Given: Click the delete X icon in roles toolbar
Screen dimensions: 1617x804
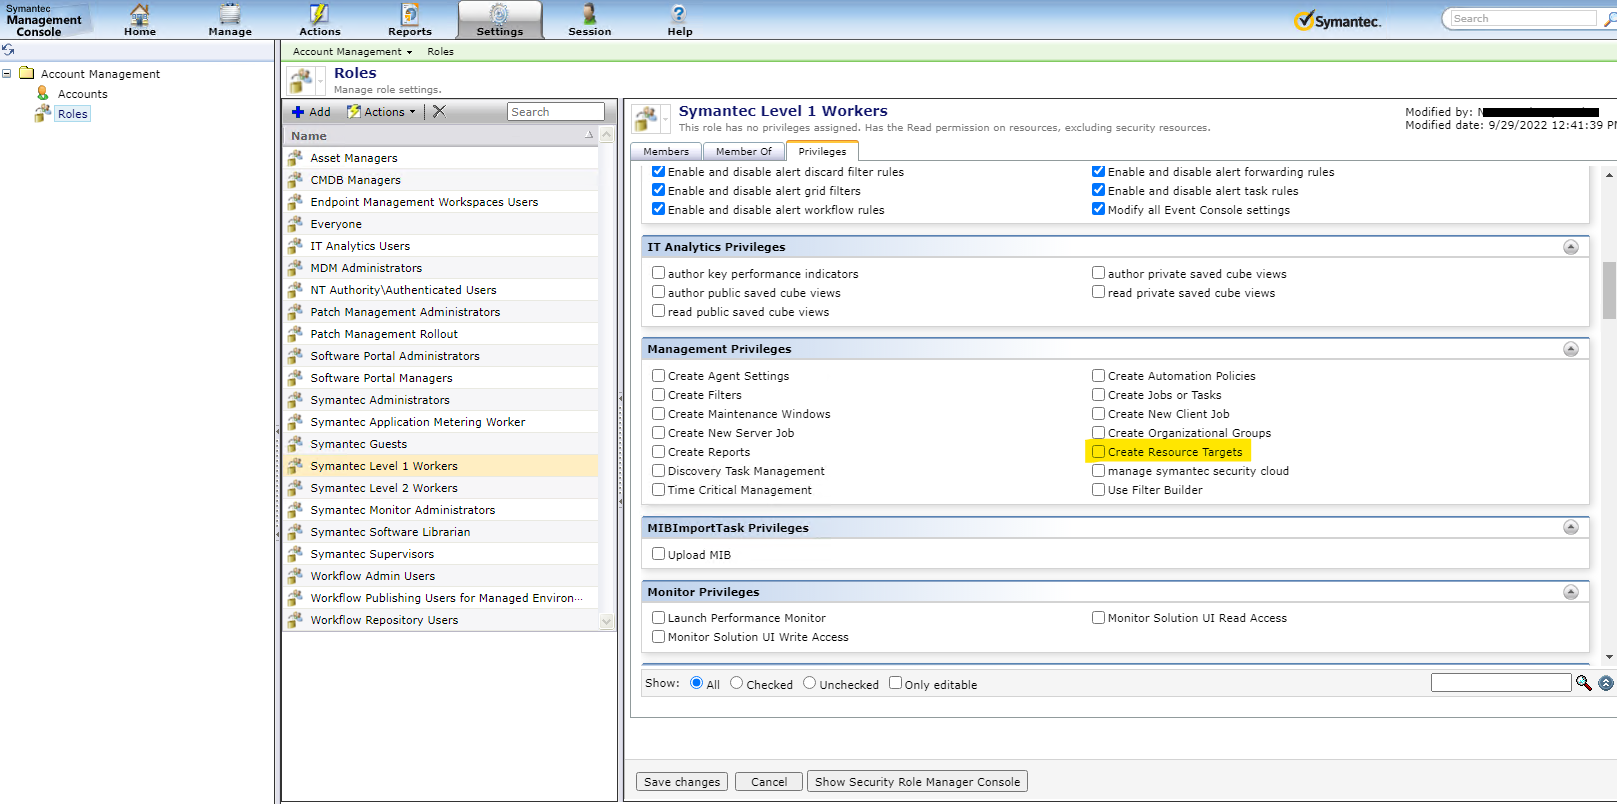Looking at the screenshot, I should tap(439, 112).
